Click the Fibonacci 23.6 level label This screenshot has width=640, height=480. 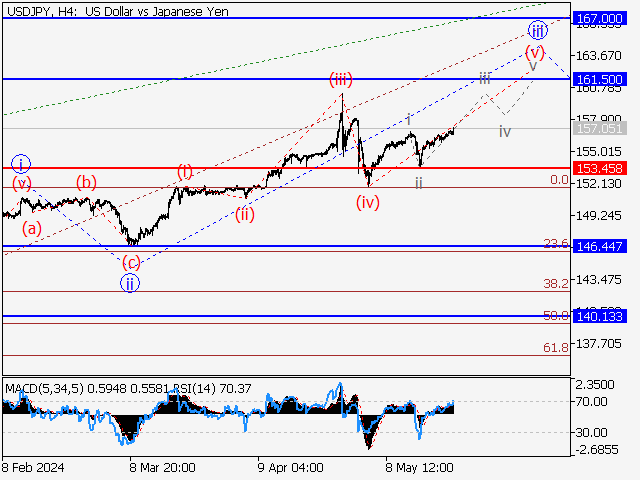tap(556, 244)
